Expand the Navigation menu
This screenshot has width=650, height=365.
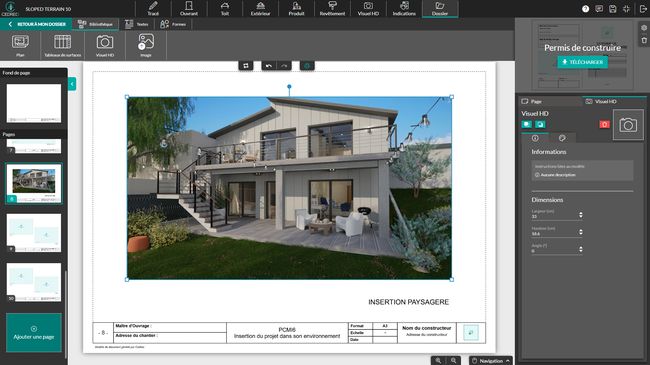coord(491,360)
